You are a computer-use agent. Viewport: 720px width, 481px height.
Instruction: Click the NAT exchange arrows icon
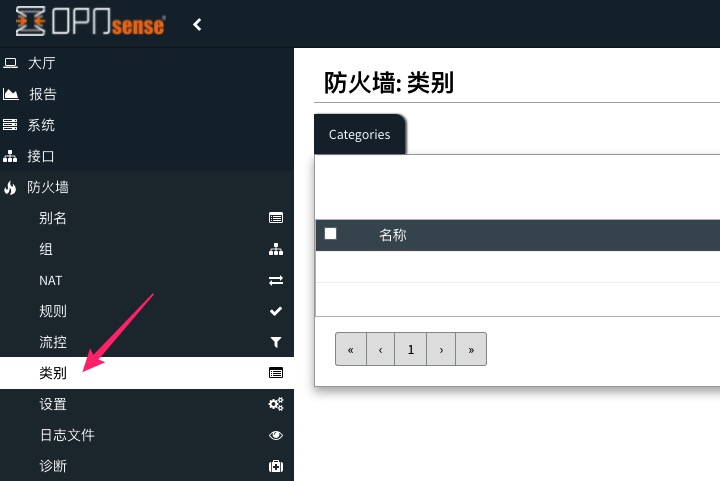(276, 280)
